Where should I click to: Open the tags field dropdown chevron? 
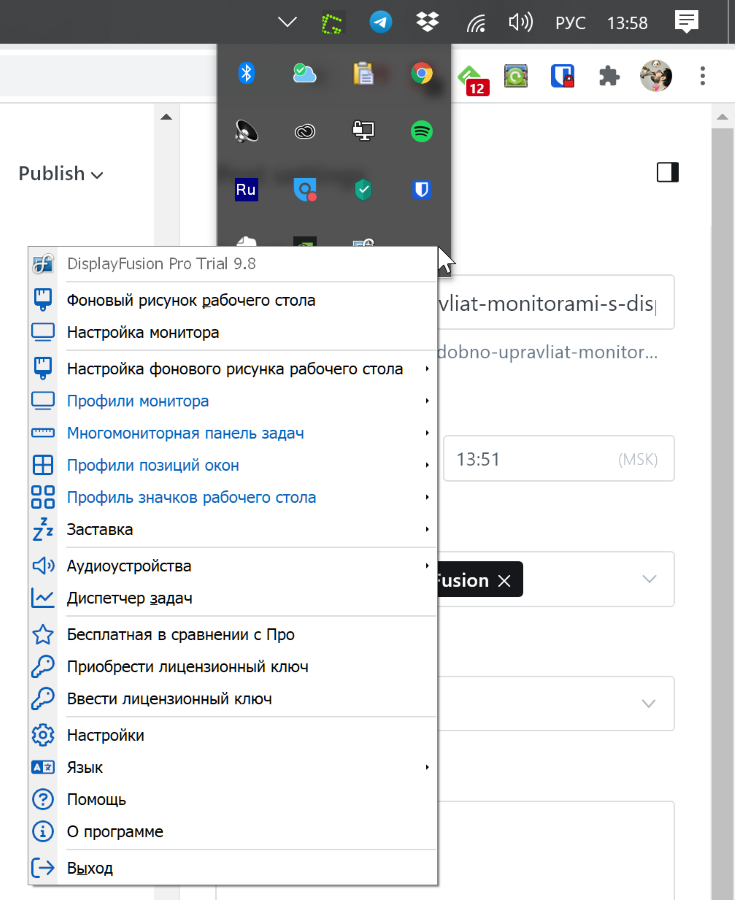[x=649, y=579]
